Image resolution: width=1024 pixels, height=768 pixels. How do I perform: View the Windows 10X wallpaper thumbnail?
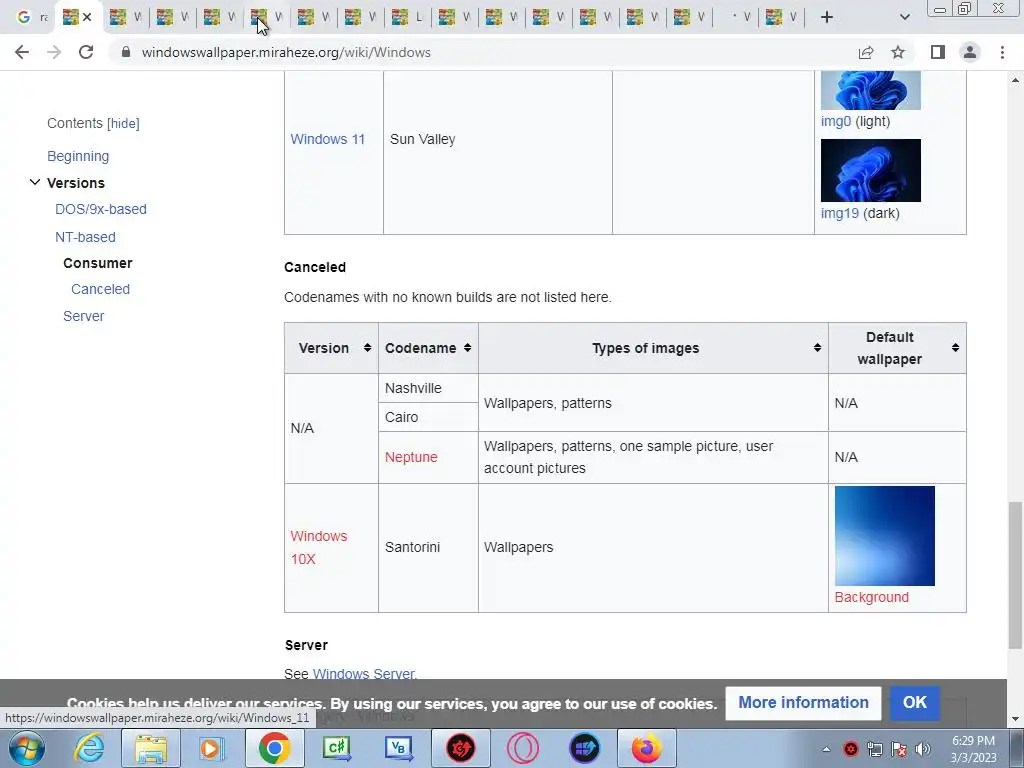tap(884, 536)
